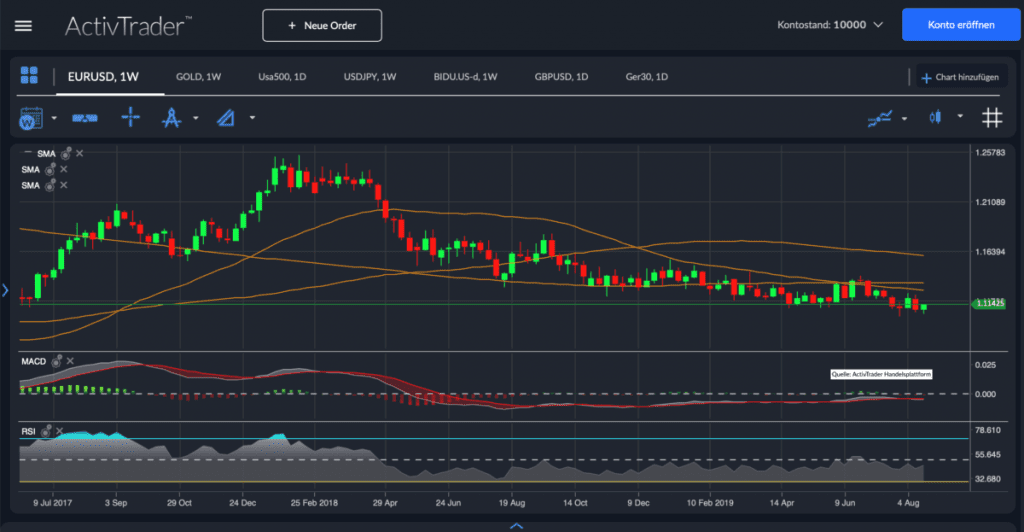The image size is (1024, 532).
Task: Remove the third SMA indicator
Action: 64,185
